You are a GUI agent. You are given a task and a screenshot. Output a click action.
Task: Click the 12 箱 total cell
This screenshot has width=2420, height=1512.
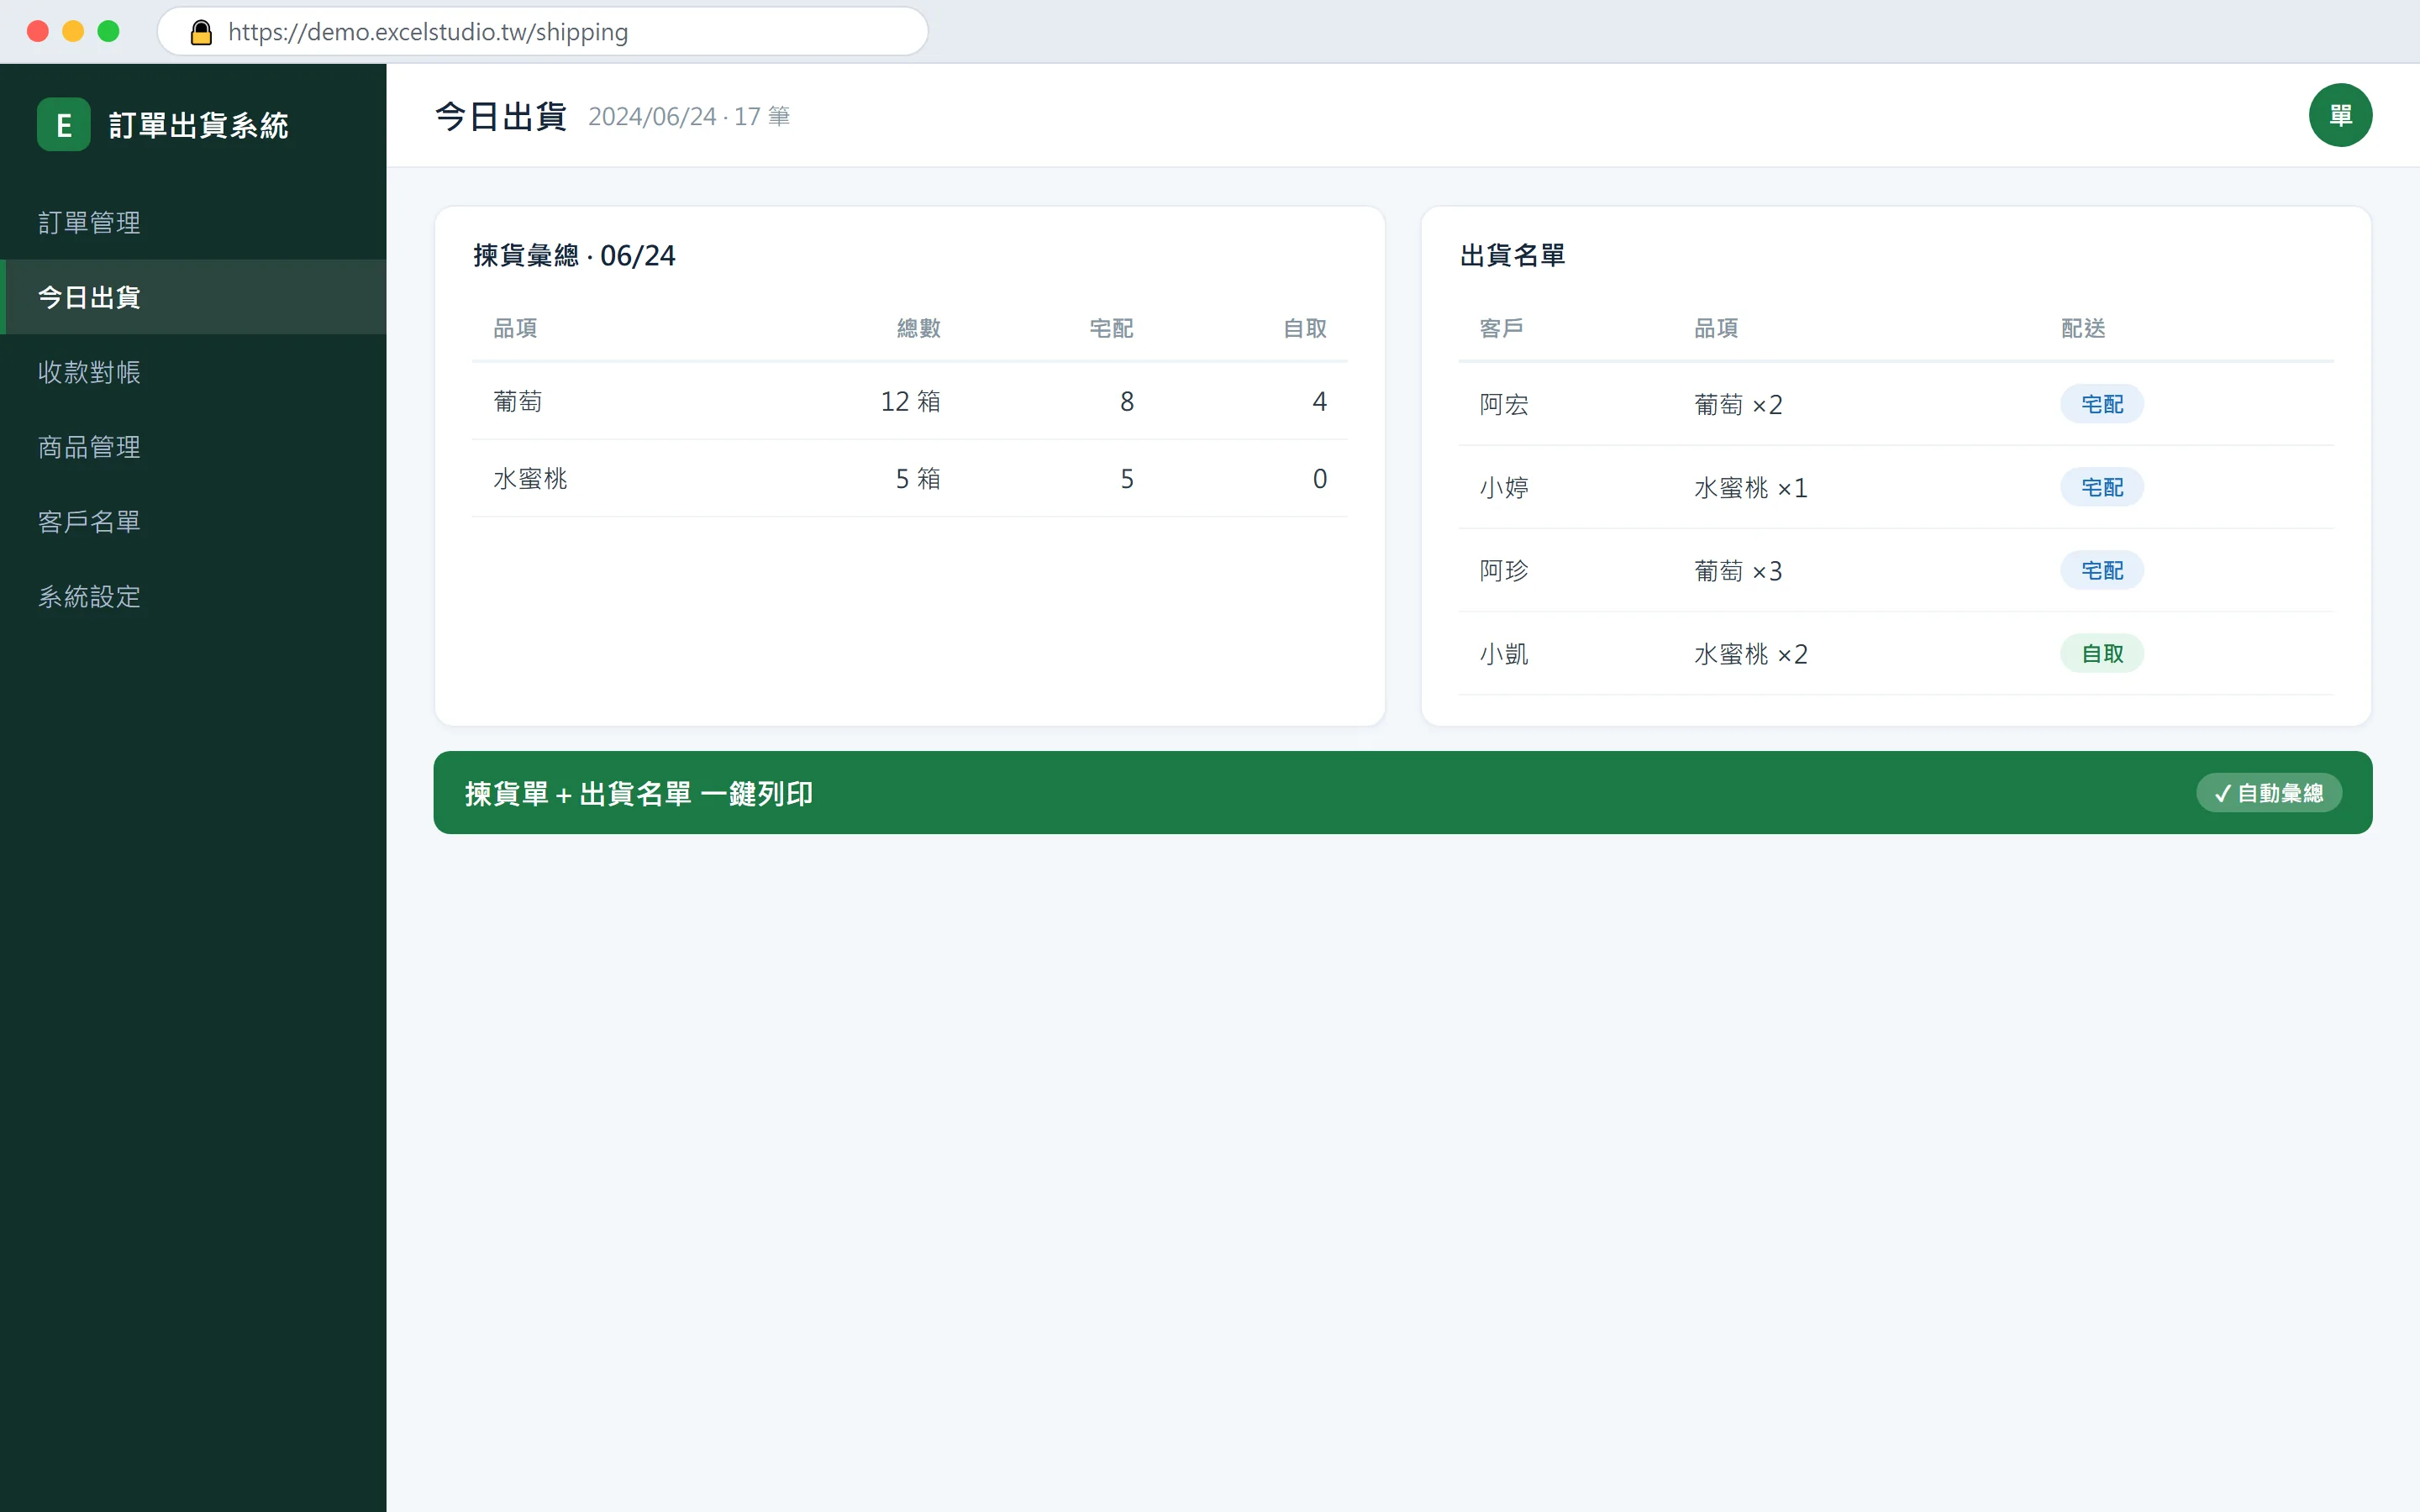click(x=910, y=401)
